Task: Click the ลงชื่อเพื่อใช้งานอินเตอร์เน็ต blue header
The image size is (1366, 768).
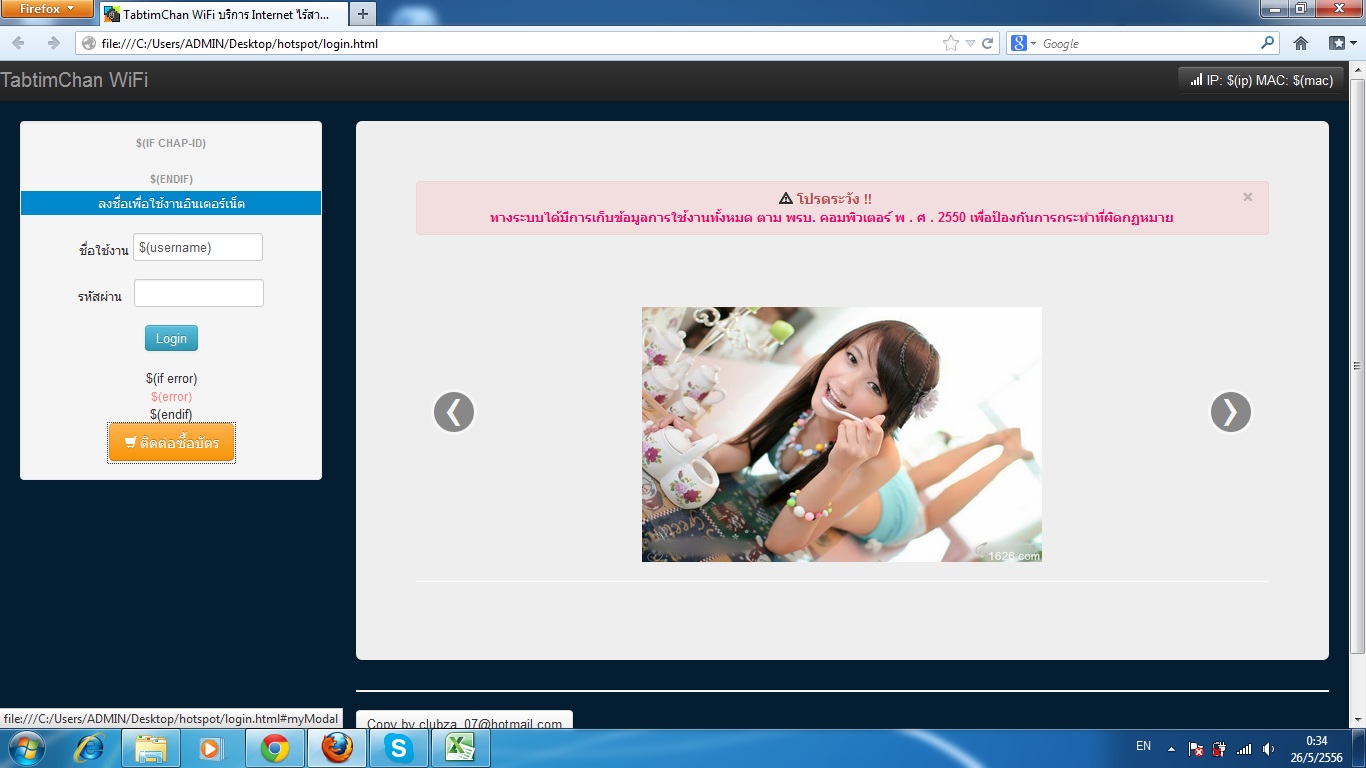Action: (x=171, y=203)
